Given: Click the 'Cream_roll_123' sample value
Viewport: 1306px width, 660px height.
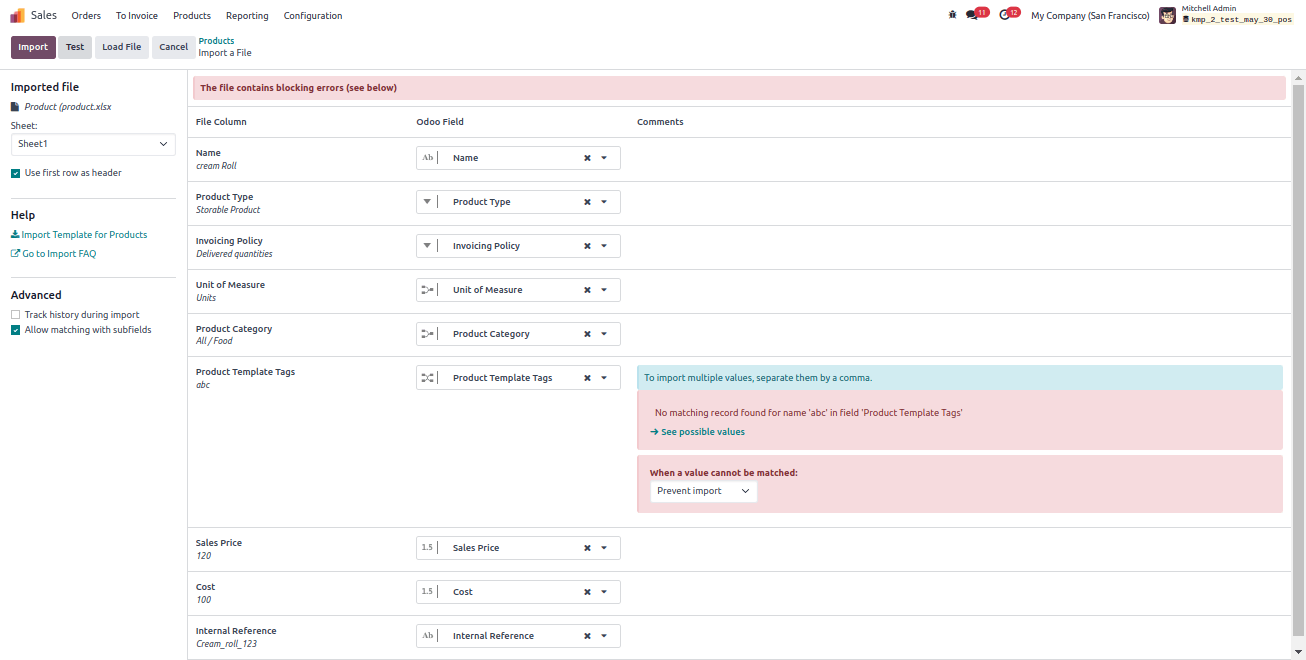Looking at the screenshot, I should point(226,644).
